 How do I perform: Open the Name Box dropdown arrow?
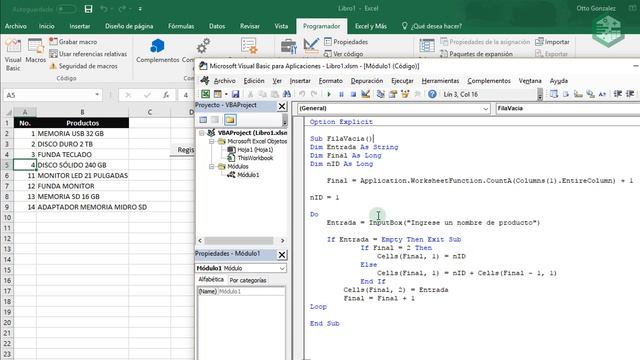[97, 95]
